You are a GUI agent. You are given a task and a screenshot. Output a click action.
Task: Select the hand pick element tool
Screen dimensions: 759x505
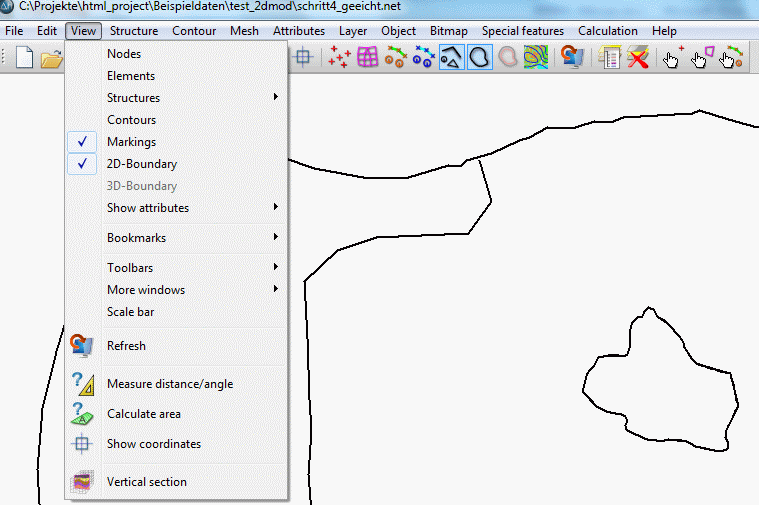(x=702, y=57)
